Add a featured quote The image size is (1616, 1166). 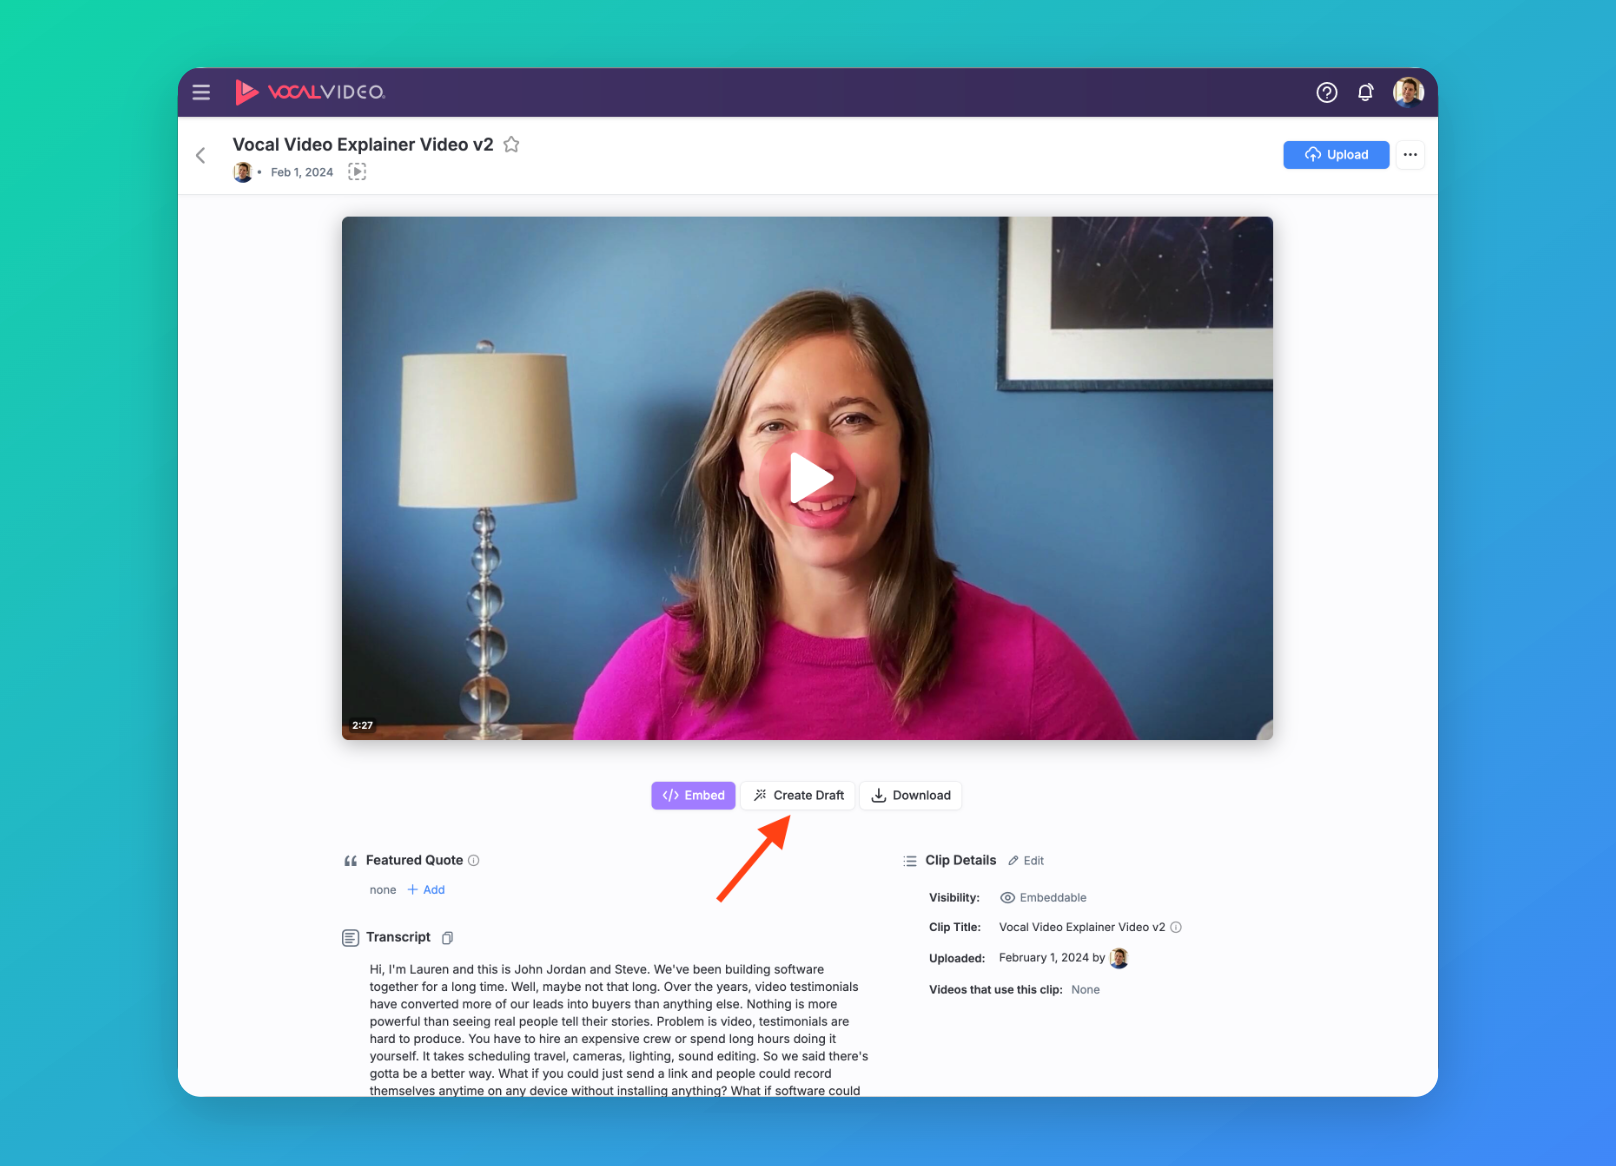pyautogui.click(x=427, y=890)
